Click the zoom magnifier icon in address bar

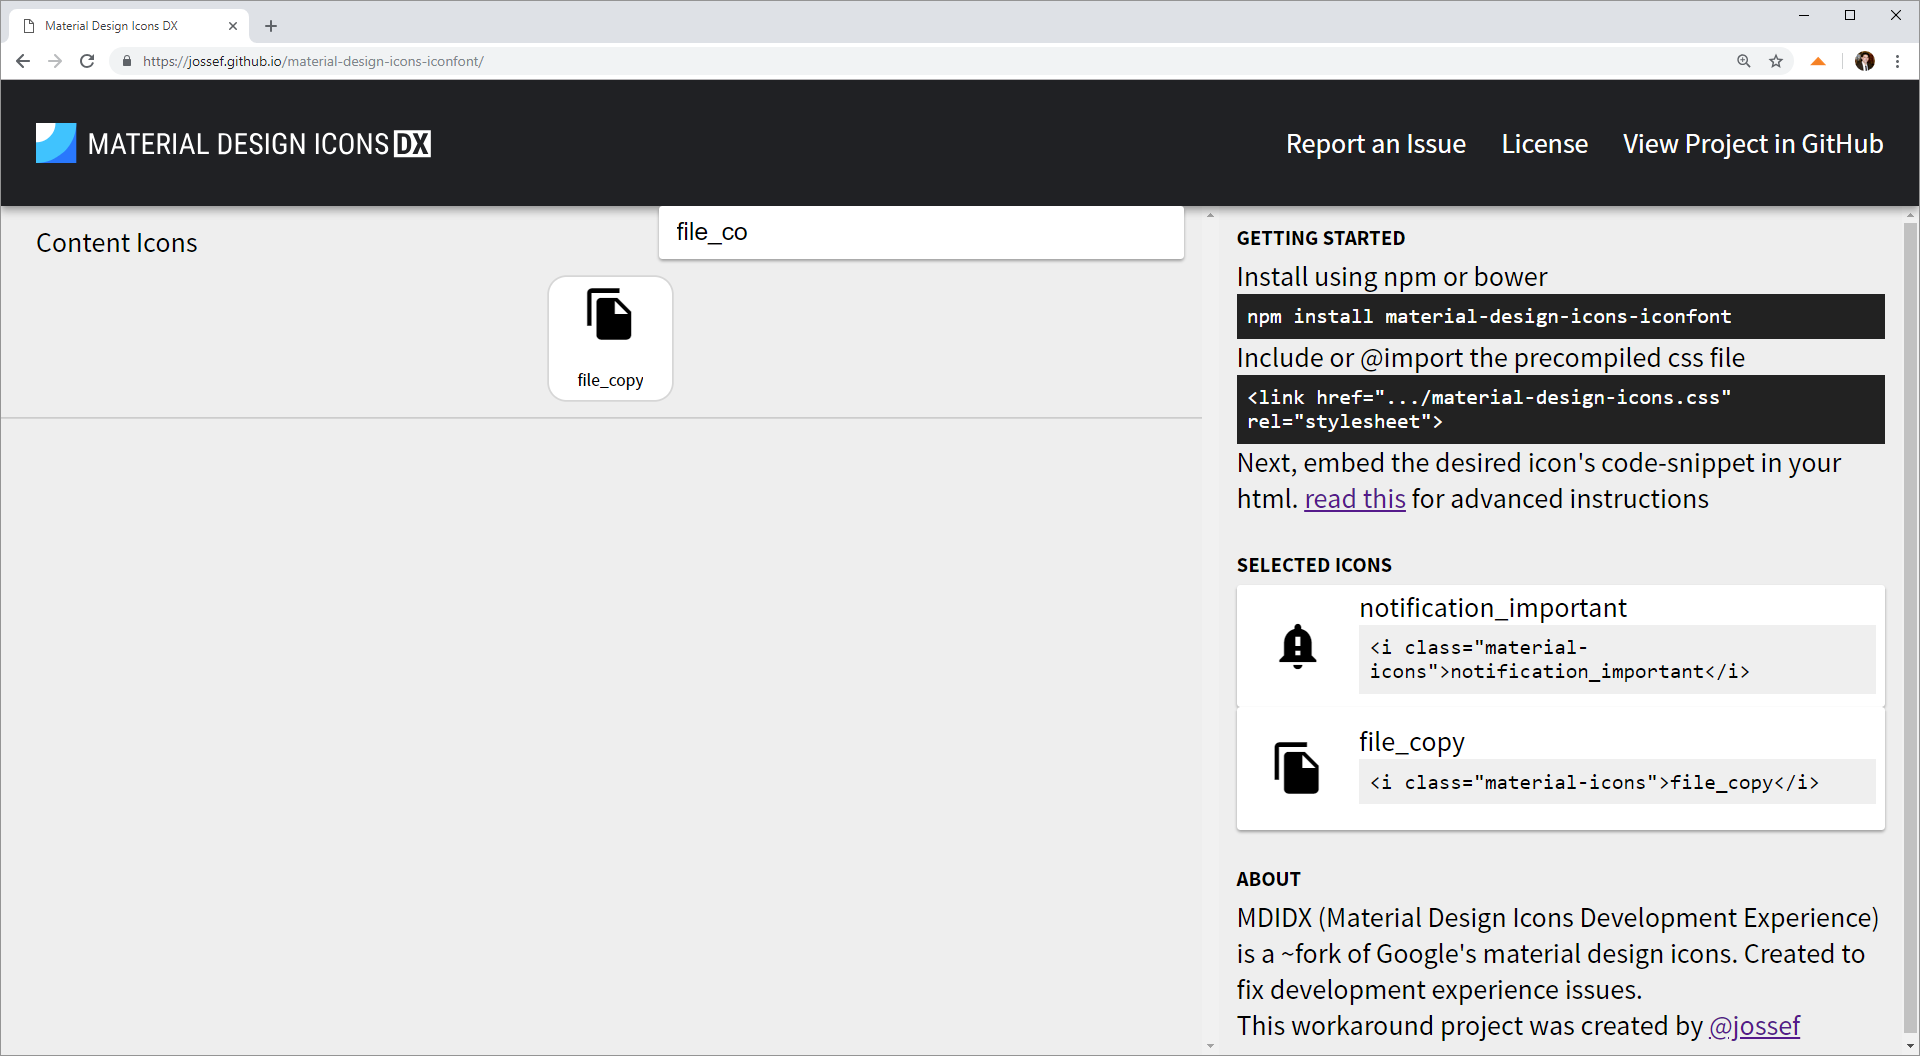click(x=1744, y=61)
